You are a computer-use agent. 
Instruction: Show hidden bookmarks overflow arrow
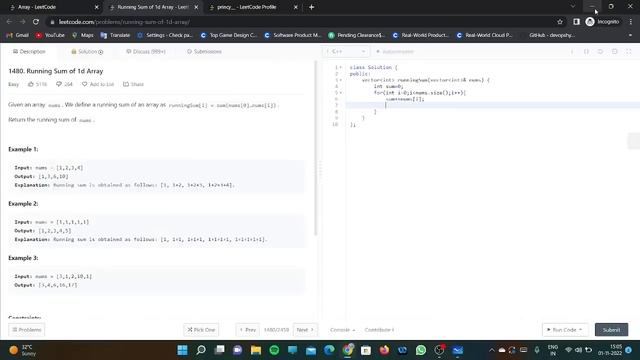[630, 35]
